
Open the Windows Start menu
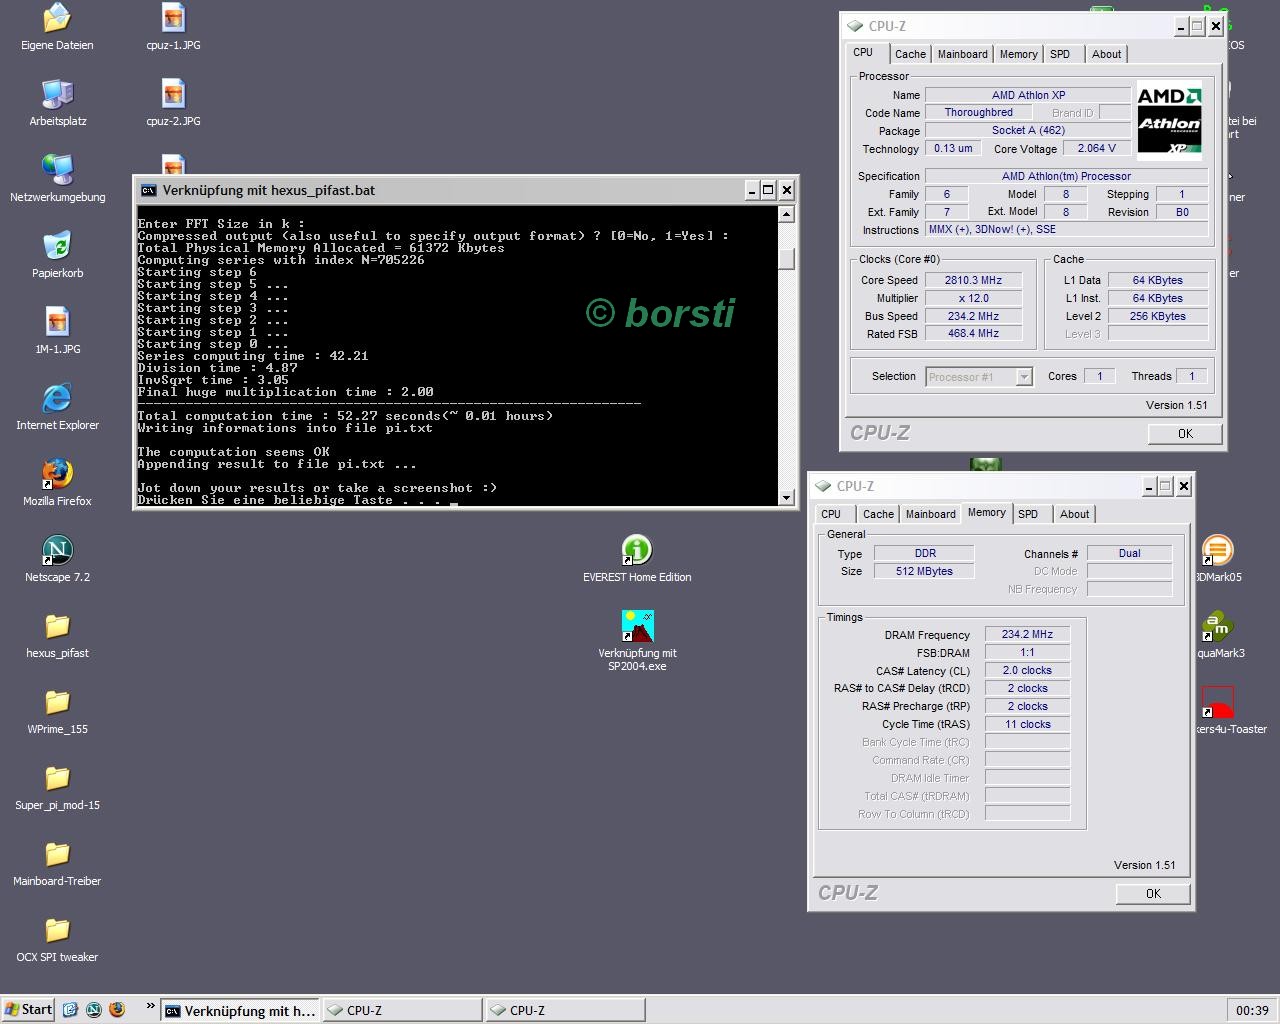28,1009
